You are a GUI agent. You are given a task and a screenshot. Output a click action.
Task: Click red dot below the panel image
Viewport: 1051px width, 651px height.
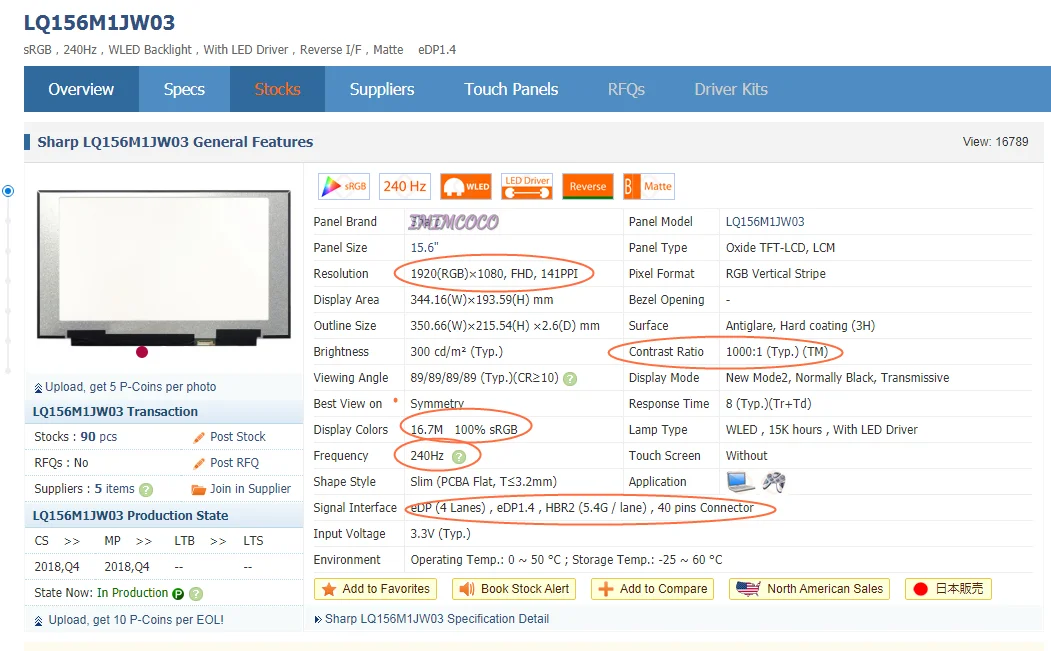(142, 352)
